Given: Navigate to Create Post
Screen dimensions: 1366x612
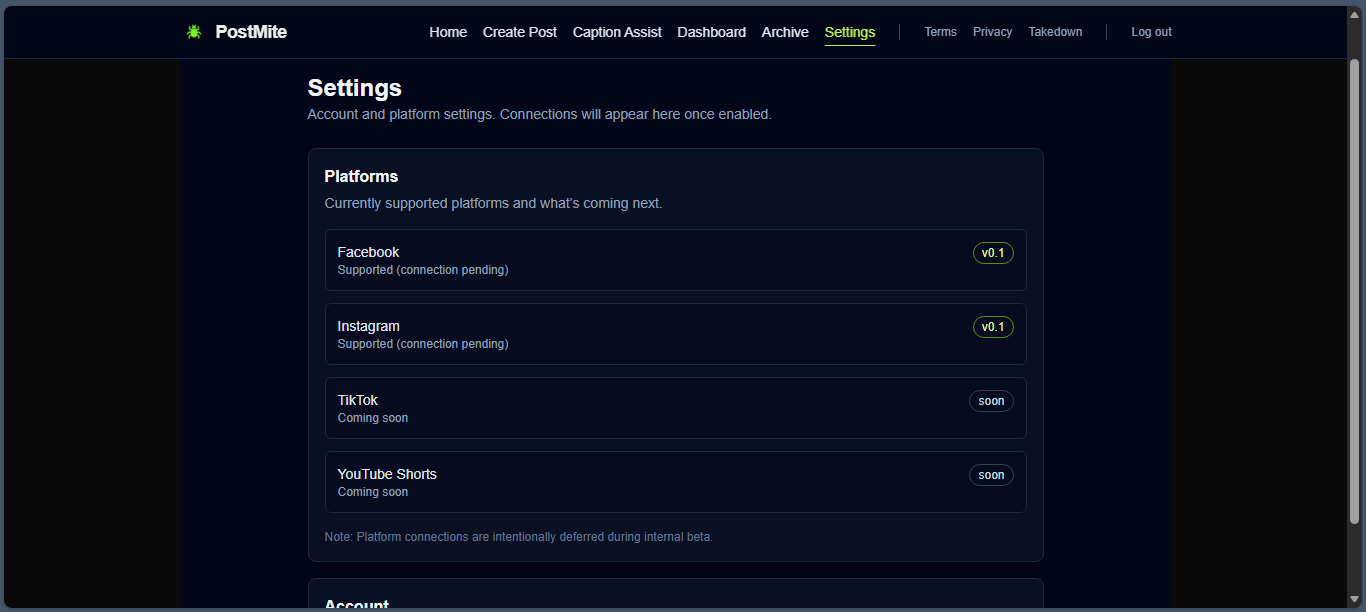Looking at the screenshot, I should (519, 31).
